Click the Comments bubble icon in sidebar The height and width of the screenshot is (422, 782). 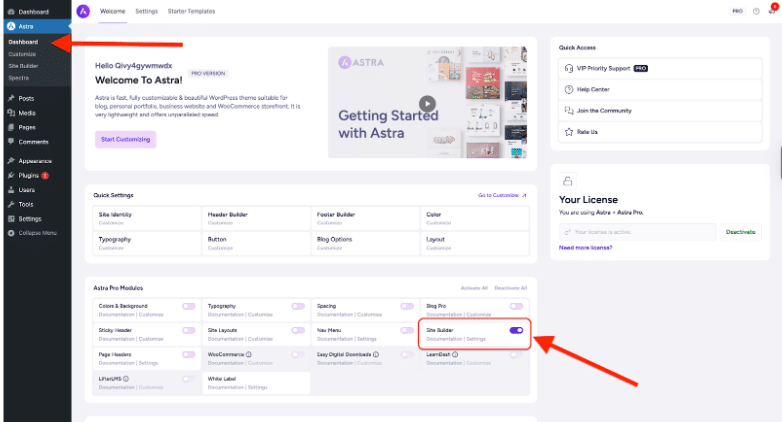pyautogui.click(x=11, y=142)
